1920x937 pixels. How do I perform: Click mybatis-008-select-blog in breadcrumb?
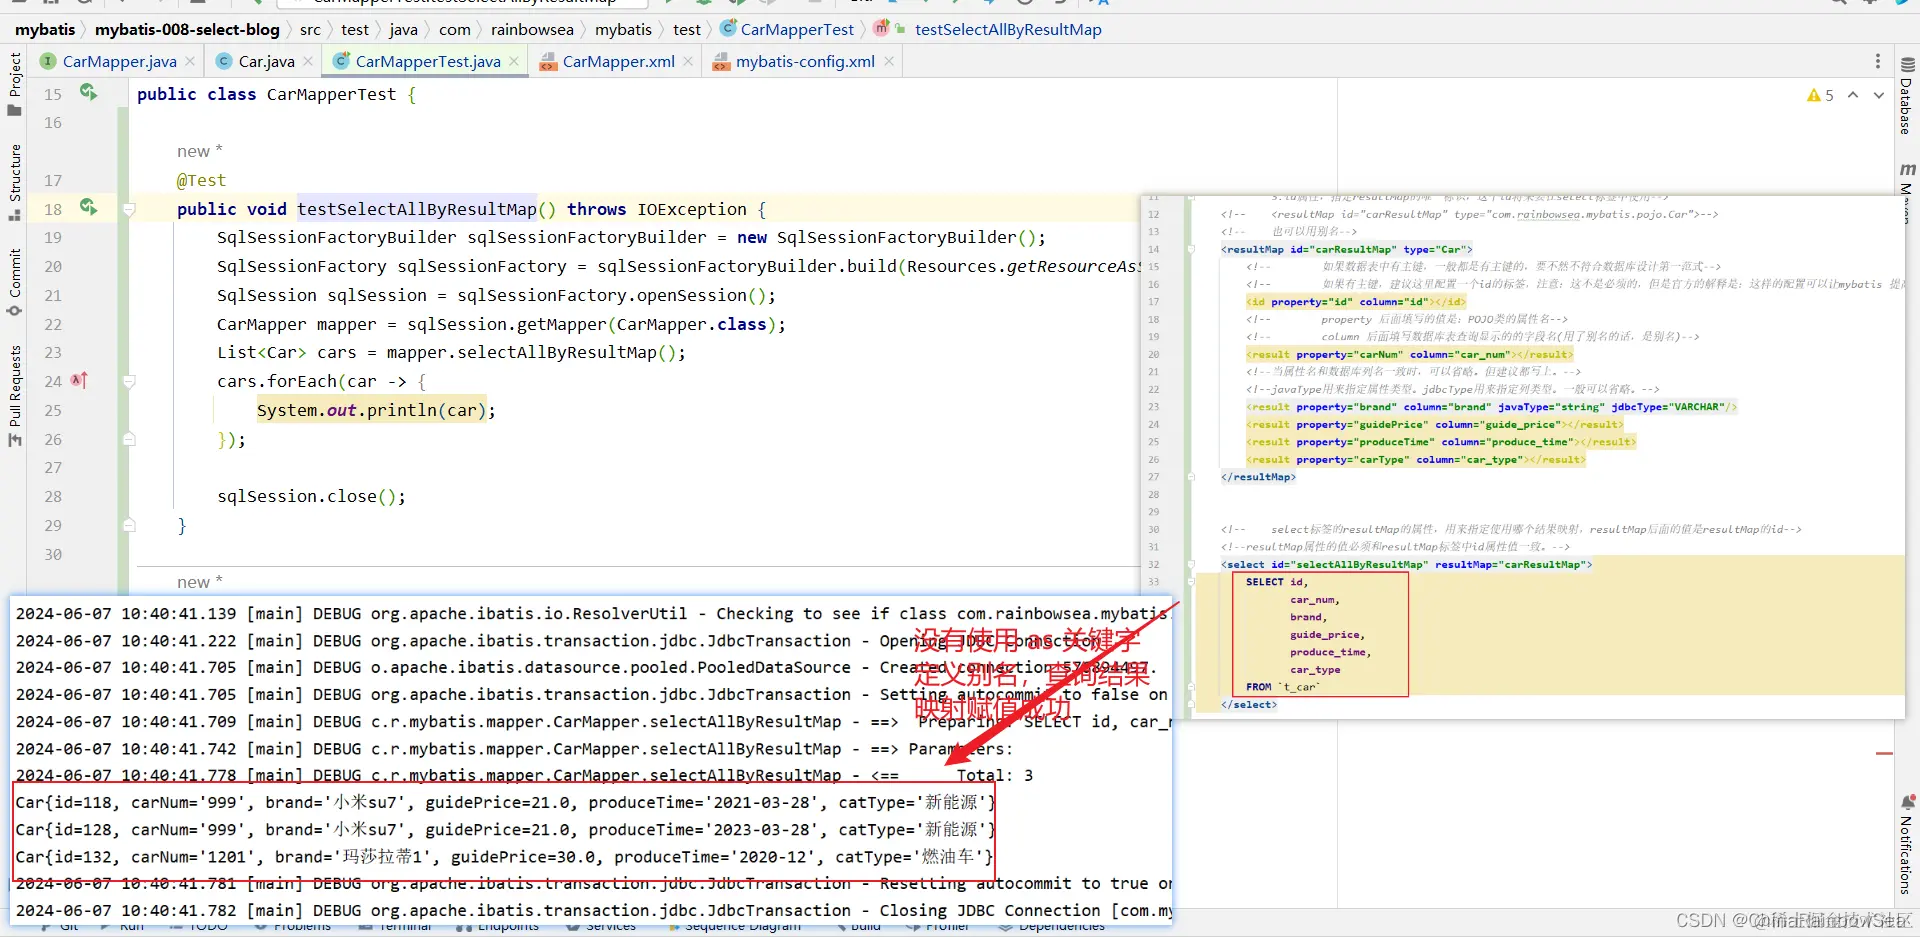187,29
